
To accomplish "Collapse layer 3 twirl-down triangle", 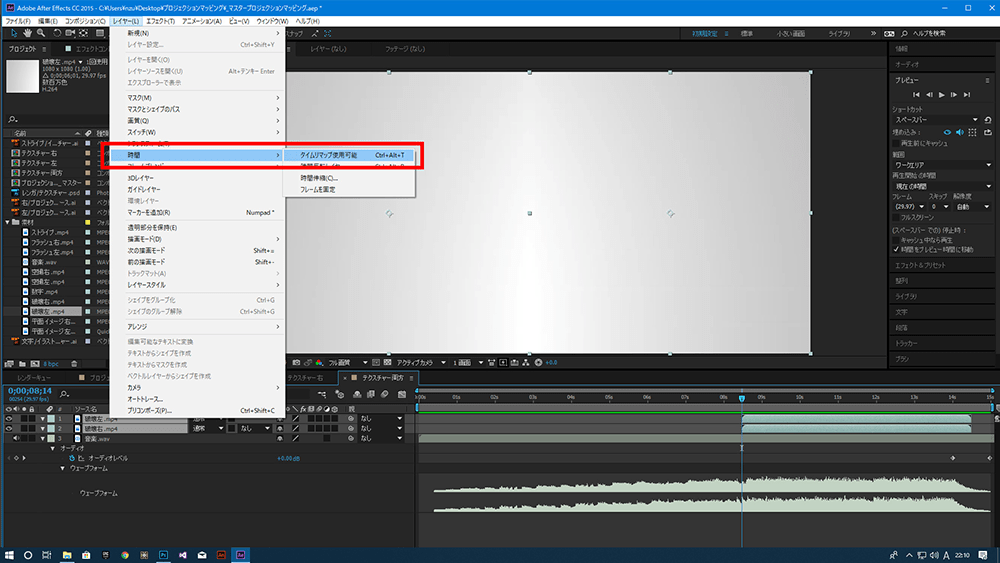I will click(43, 439).
